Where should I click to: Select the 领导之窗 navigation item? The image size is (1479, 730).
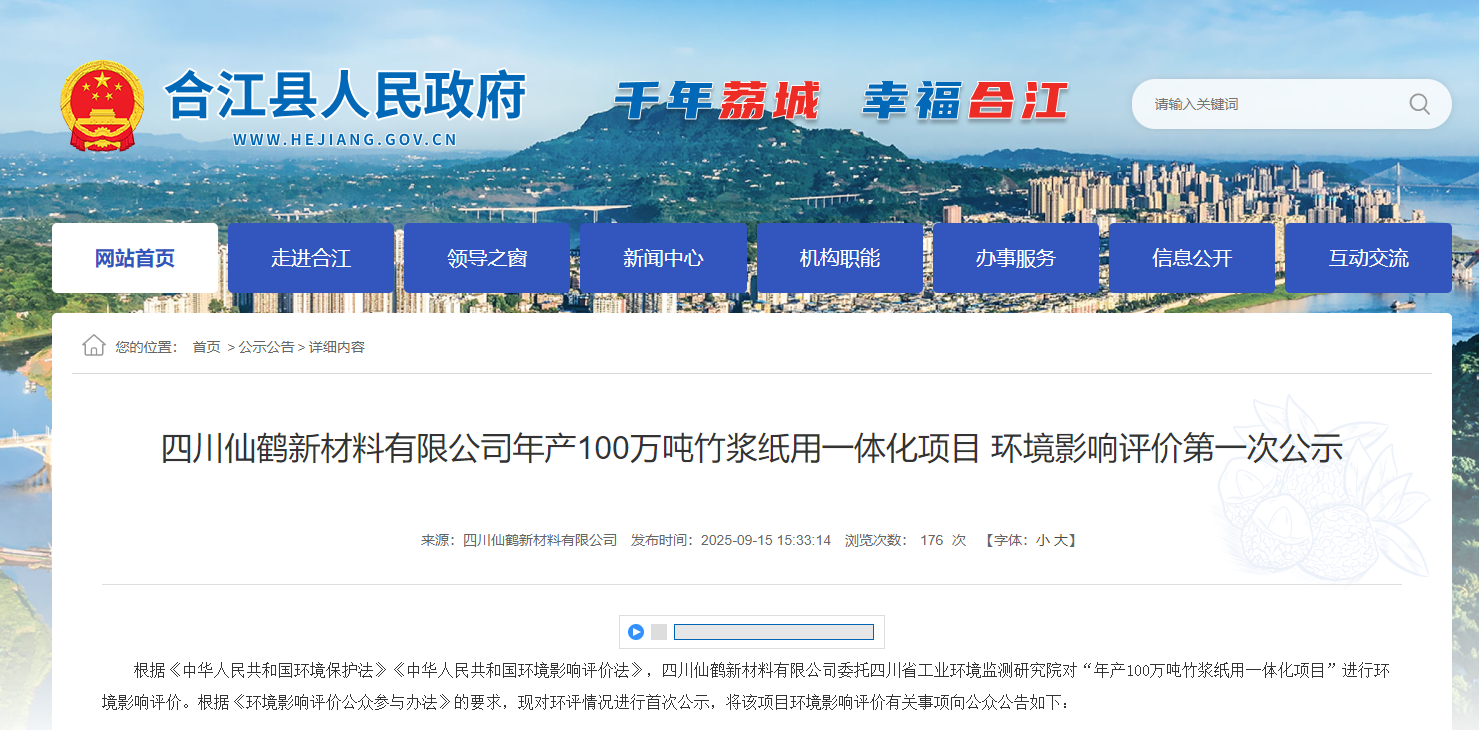pyautogui.click(x=487, y=258)
